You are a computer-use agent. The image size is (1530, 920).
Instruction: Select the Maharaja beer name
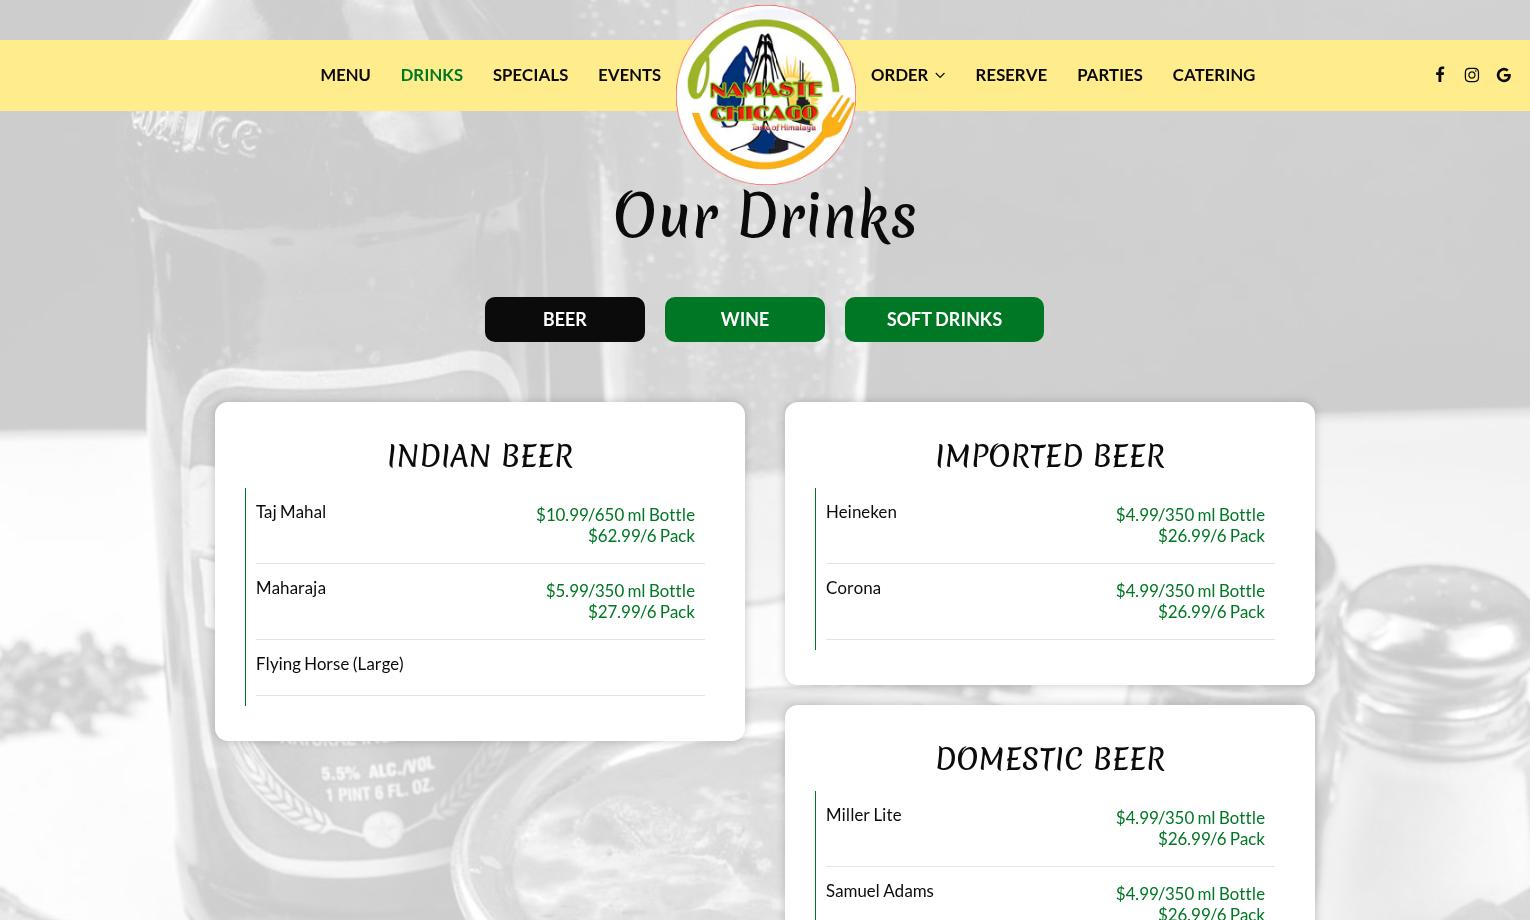click(291, 588)
